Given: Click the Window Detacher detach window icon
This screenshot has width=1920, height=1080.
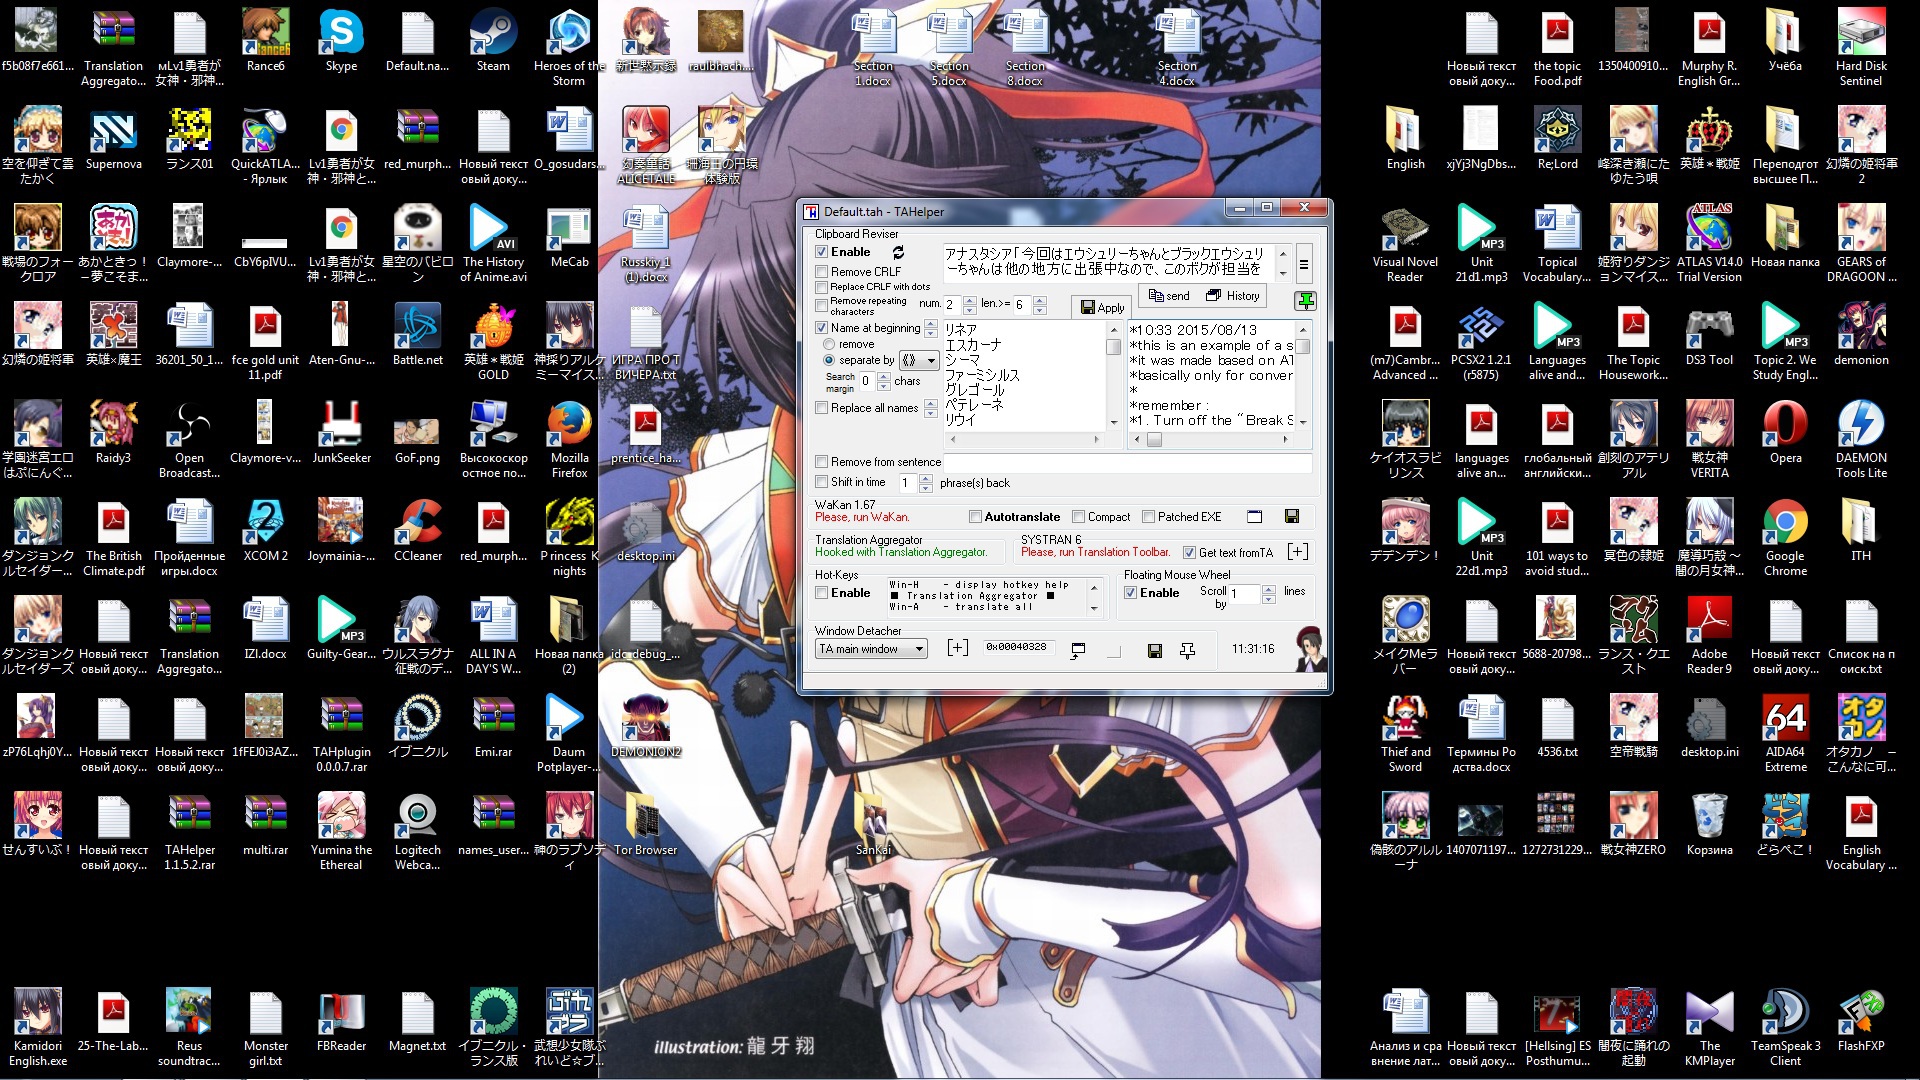Looking at the screenshot, I should tap(1077, 650).
